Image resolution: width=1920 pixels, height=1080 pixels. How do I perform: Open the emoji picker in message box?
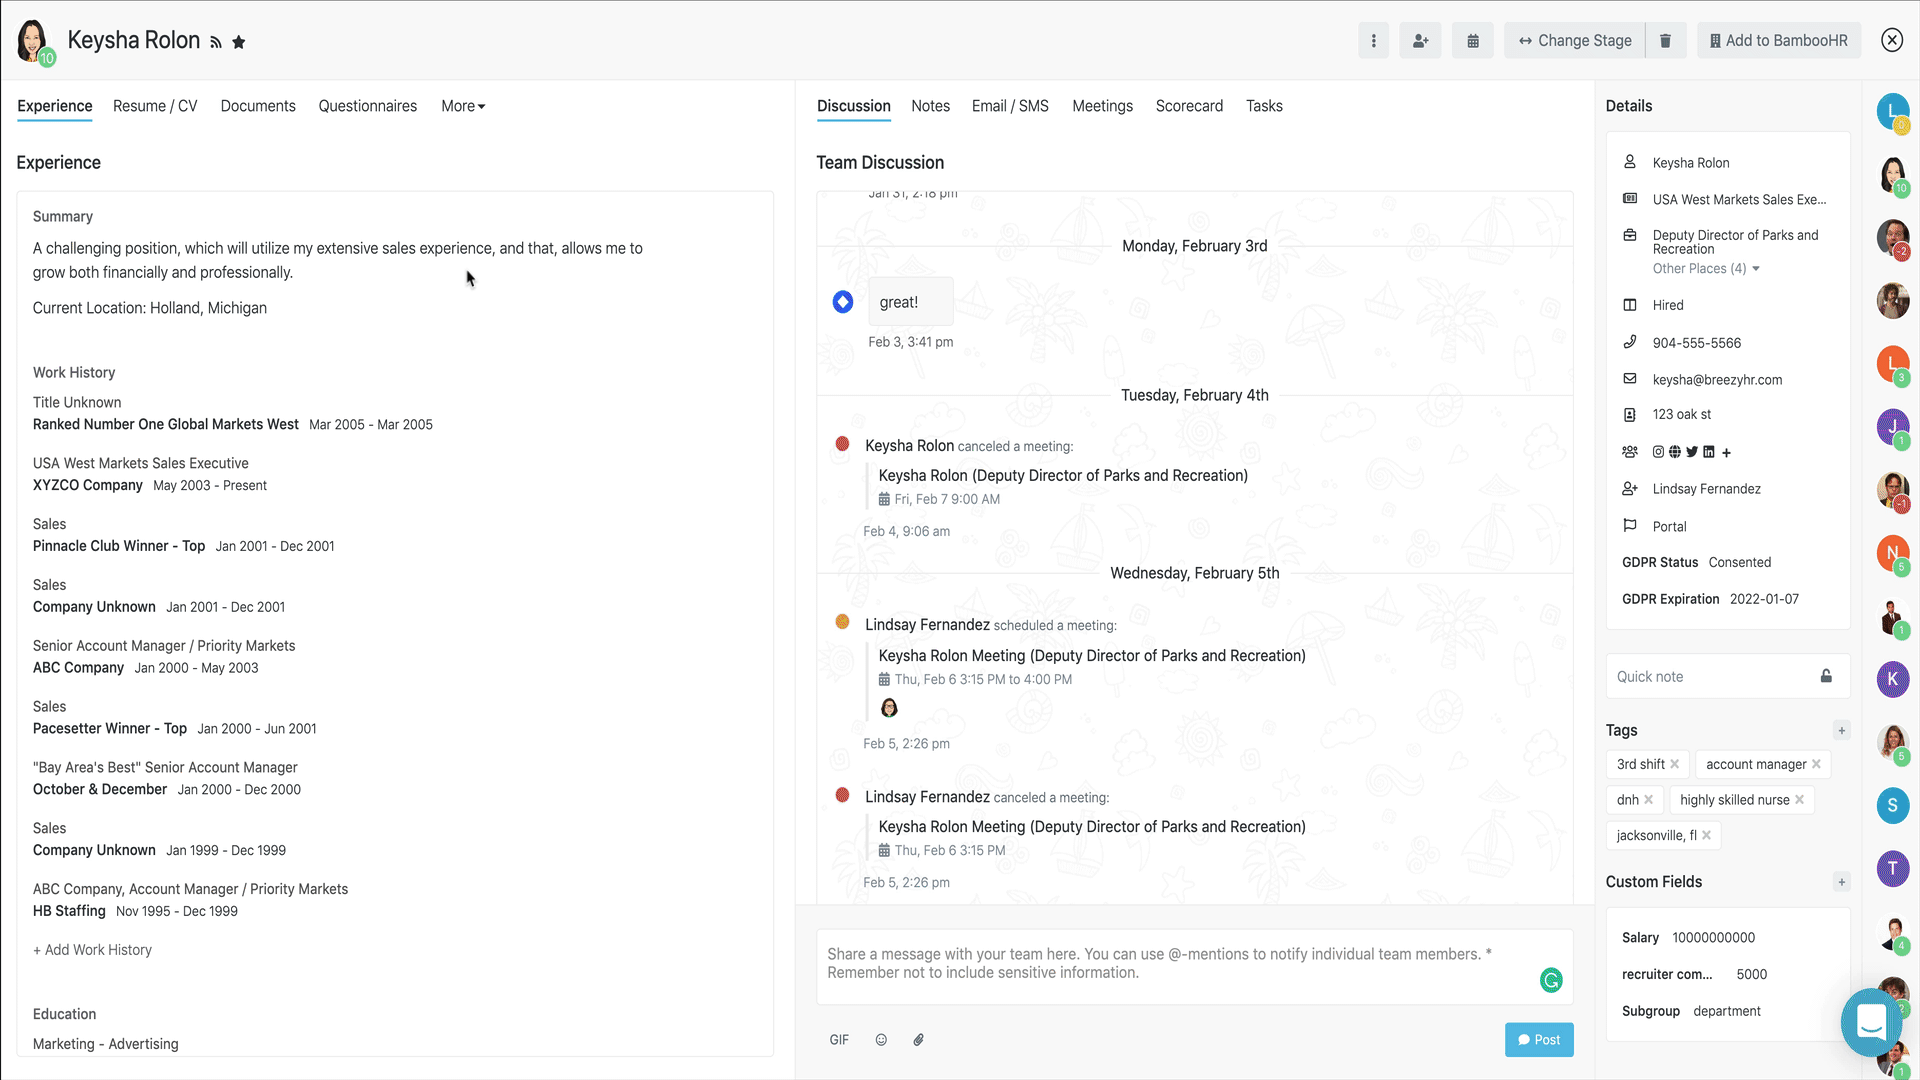pyautogui.click(x=881, y=1040)
